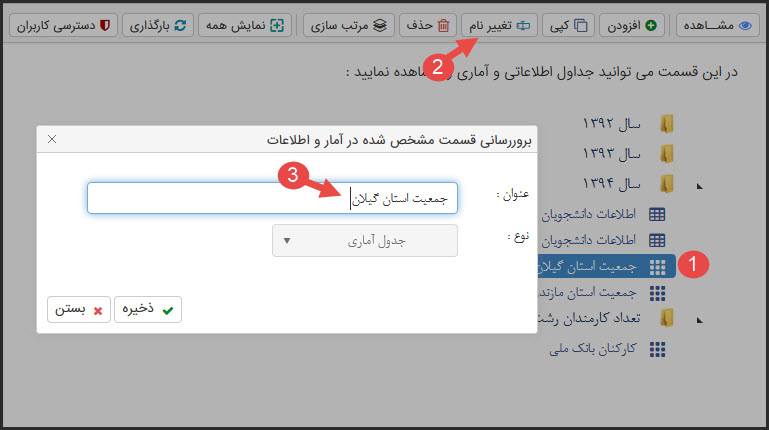Image resolution: width=769 pixels, height=430 pixels.
Task: Open the نوع type dropdown (جدول آماری)
Action: pyautogui.click(x=364, y=240)
